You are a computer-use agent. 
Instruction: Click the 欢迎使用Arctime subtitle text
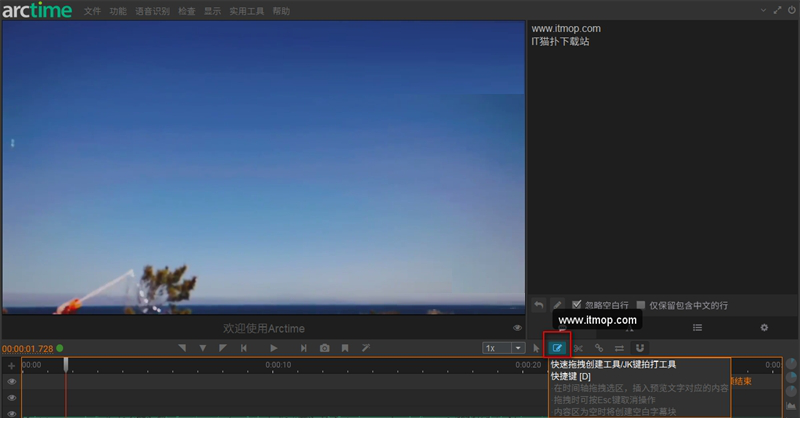tap(264, 328)
